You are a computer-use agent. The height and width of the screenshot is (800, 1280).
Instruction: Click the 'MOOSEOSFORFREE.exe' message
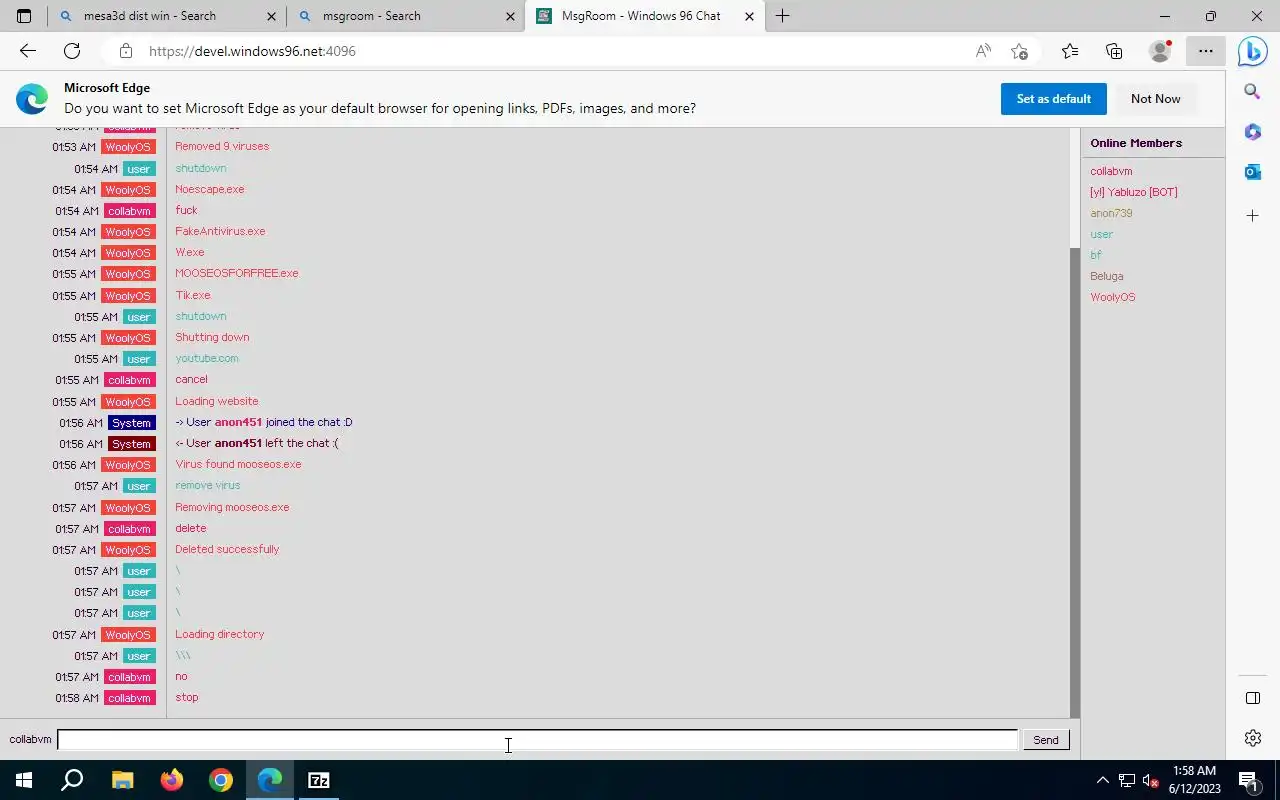[237, 273]
